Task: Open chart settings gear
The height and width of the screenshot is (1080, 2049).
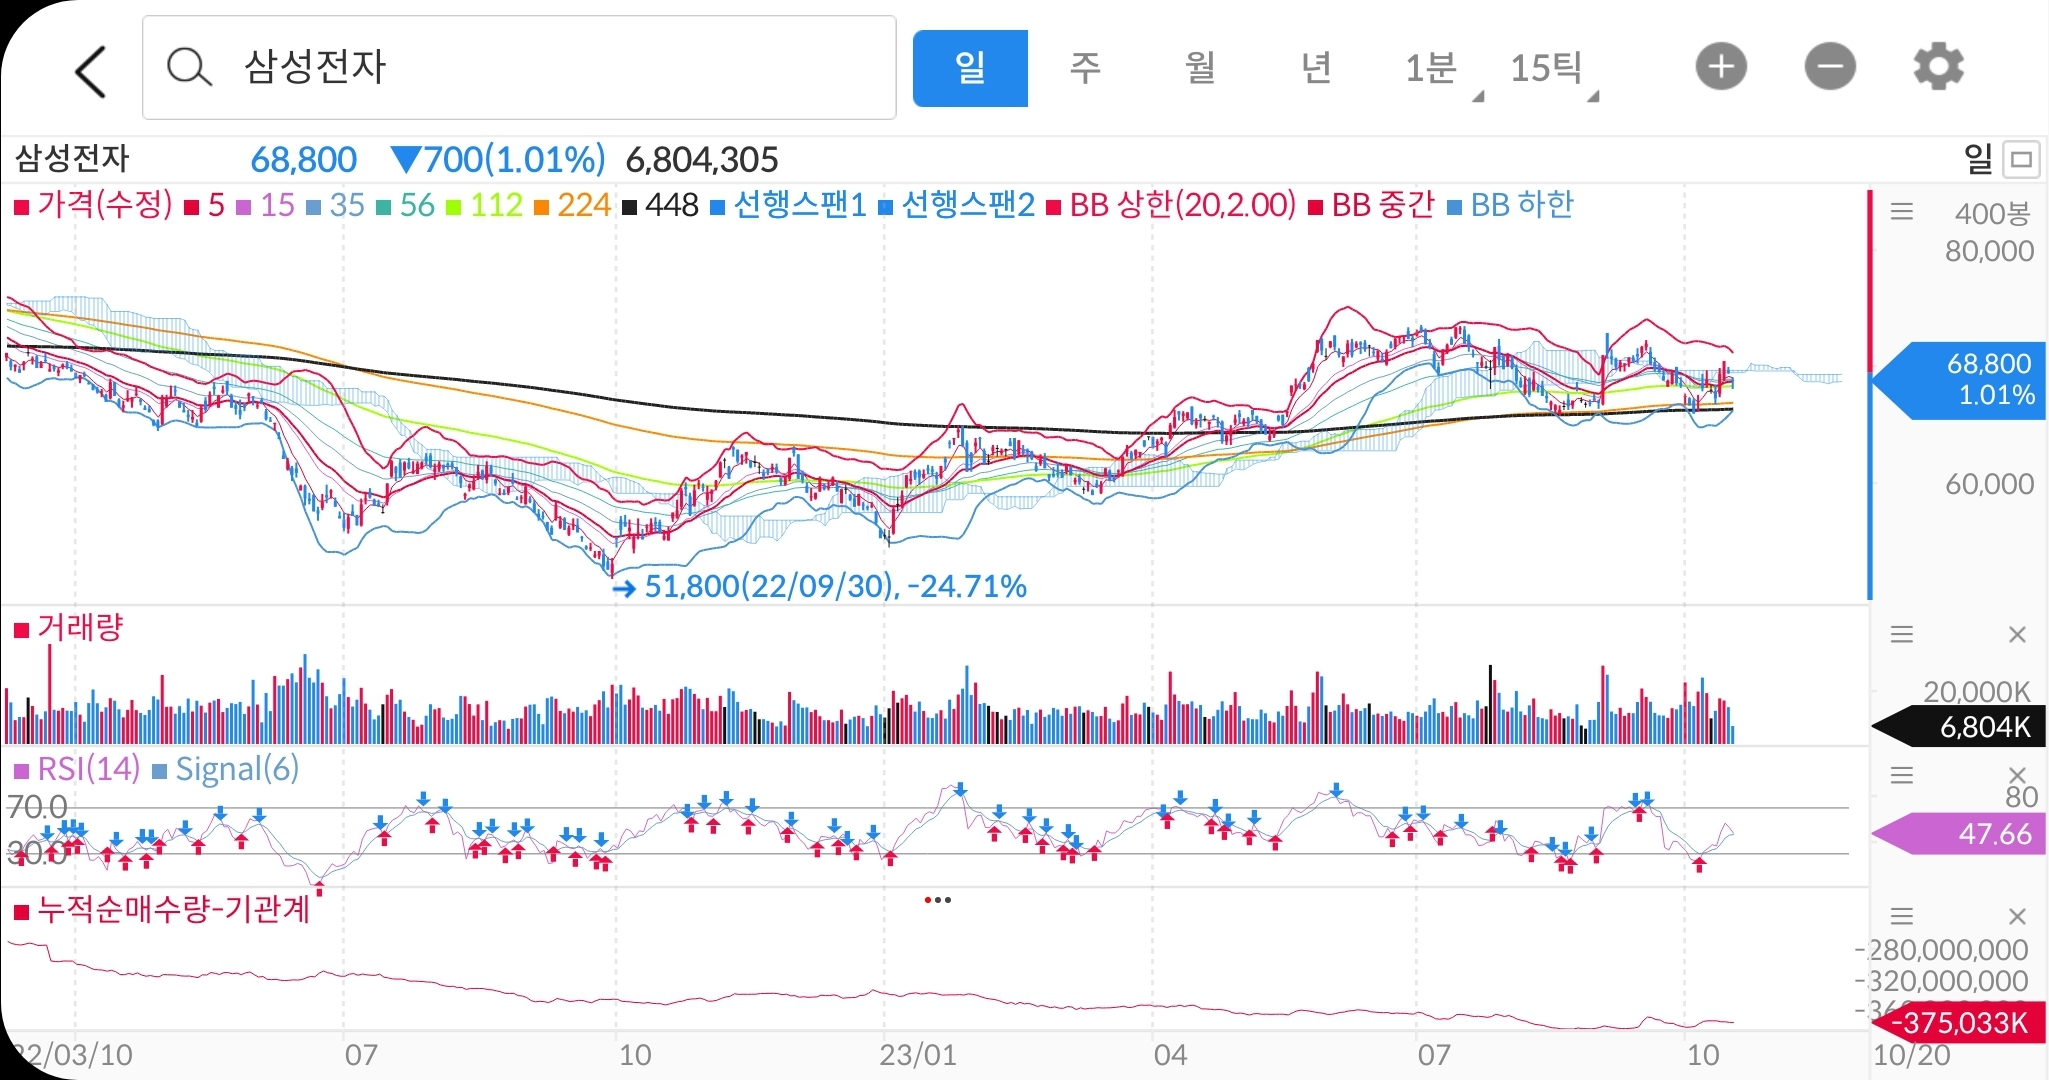Action: (1939, 67)
